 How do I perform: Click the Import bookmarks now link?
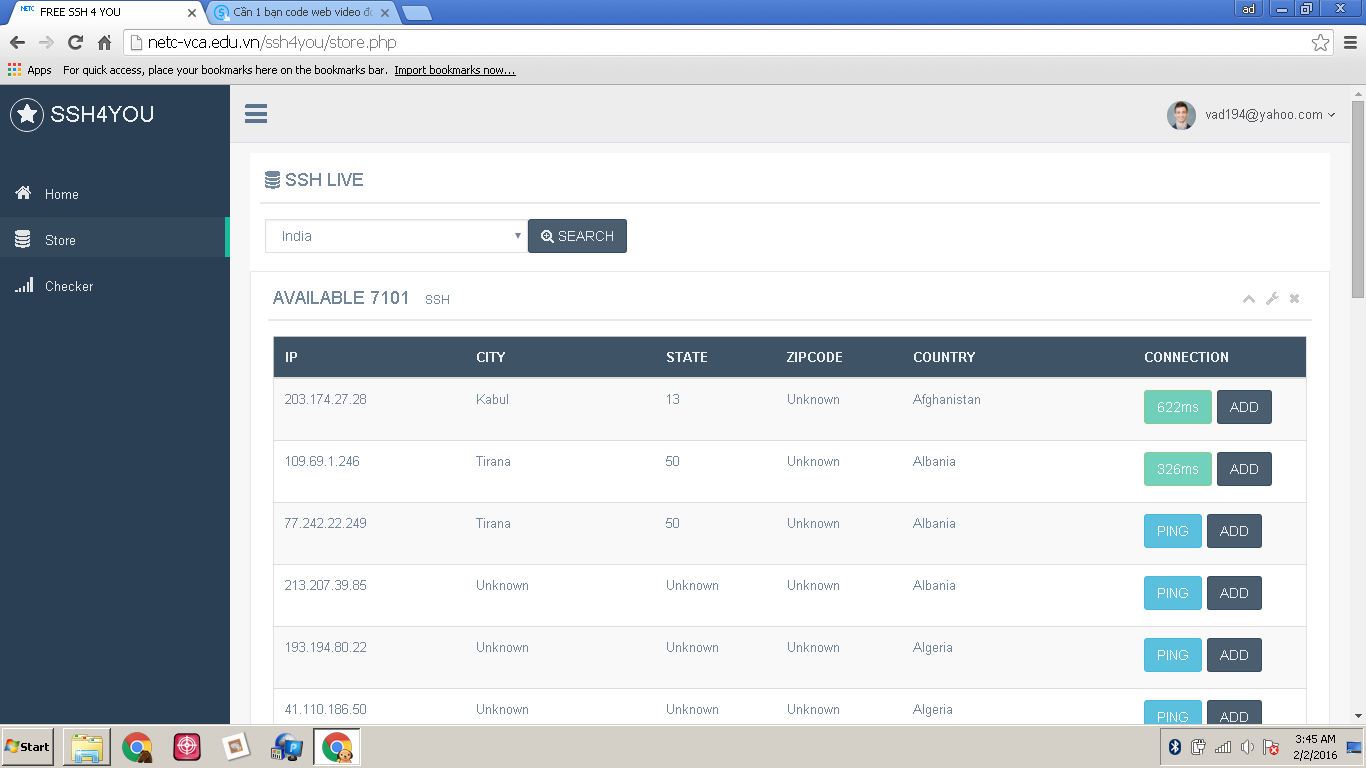(x=455, y=70)
